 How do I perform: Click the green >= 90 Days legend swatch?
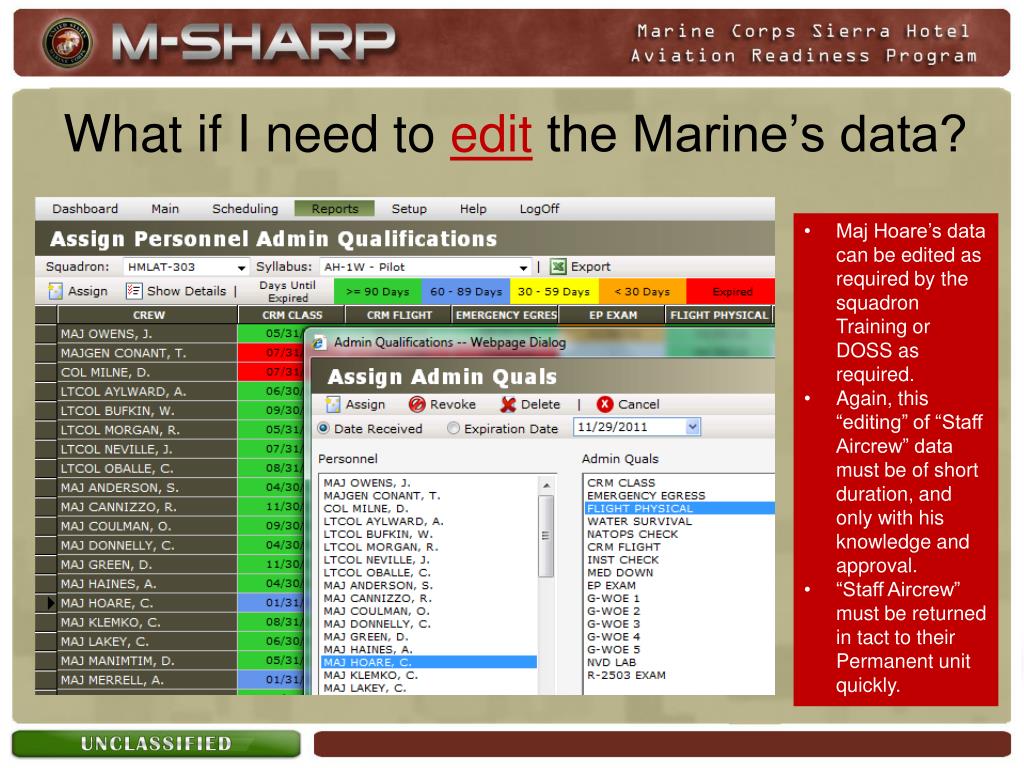coord(377,291)
